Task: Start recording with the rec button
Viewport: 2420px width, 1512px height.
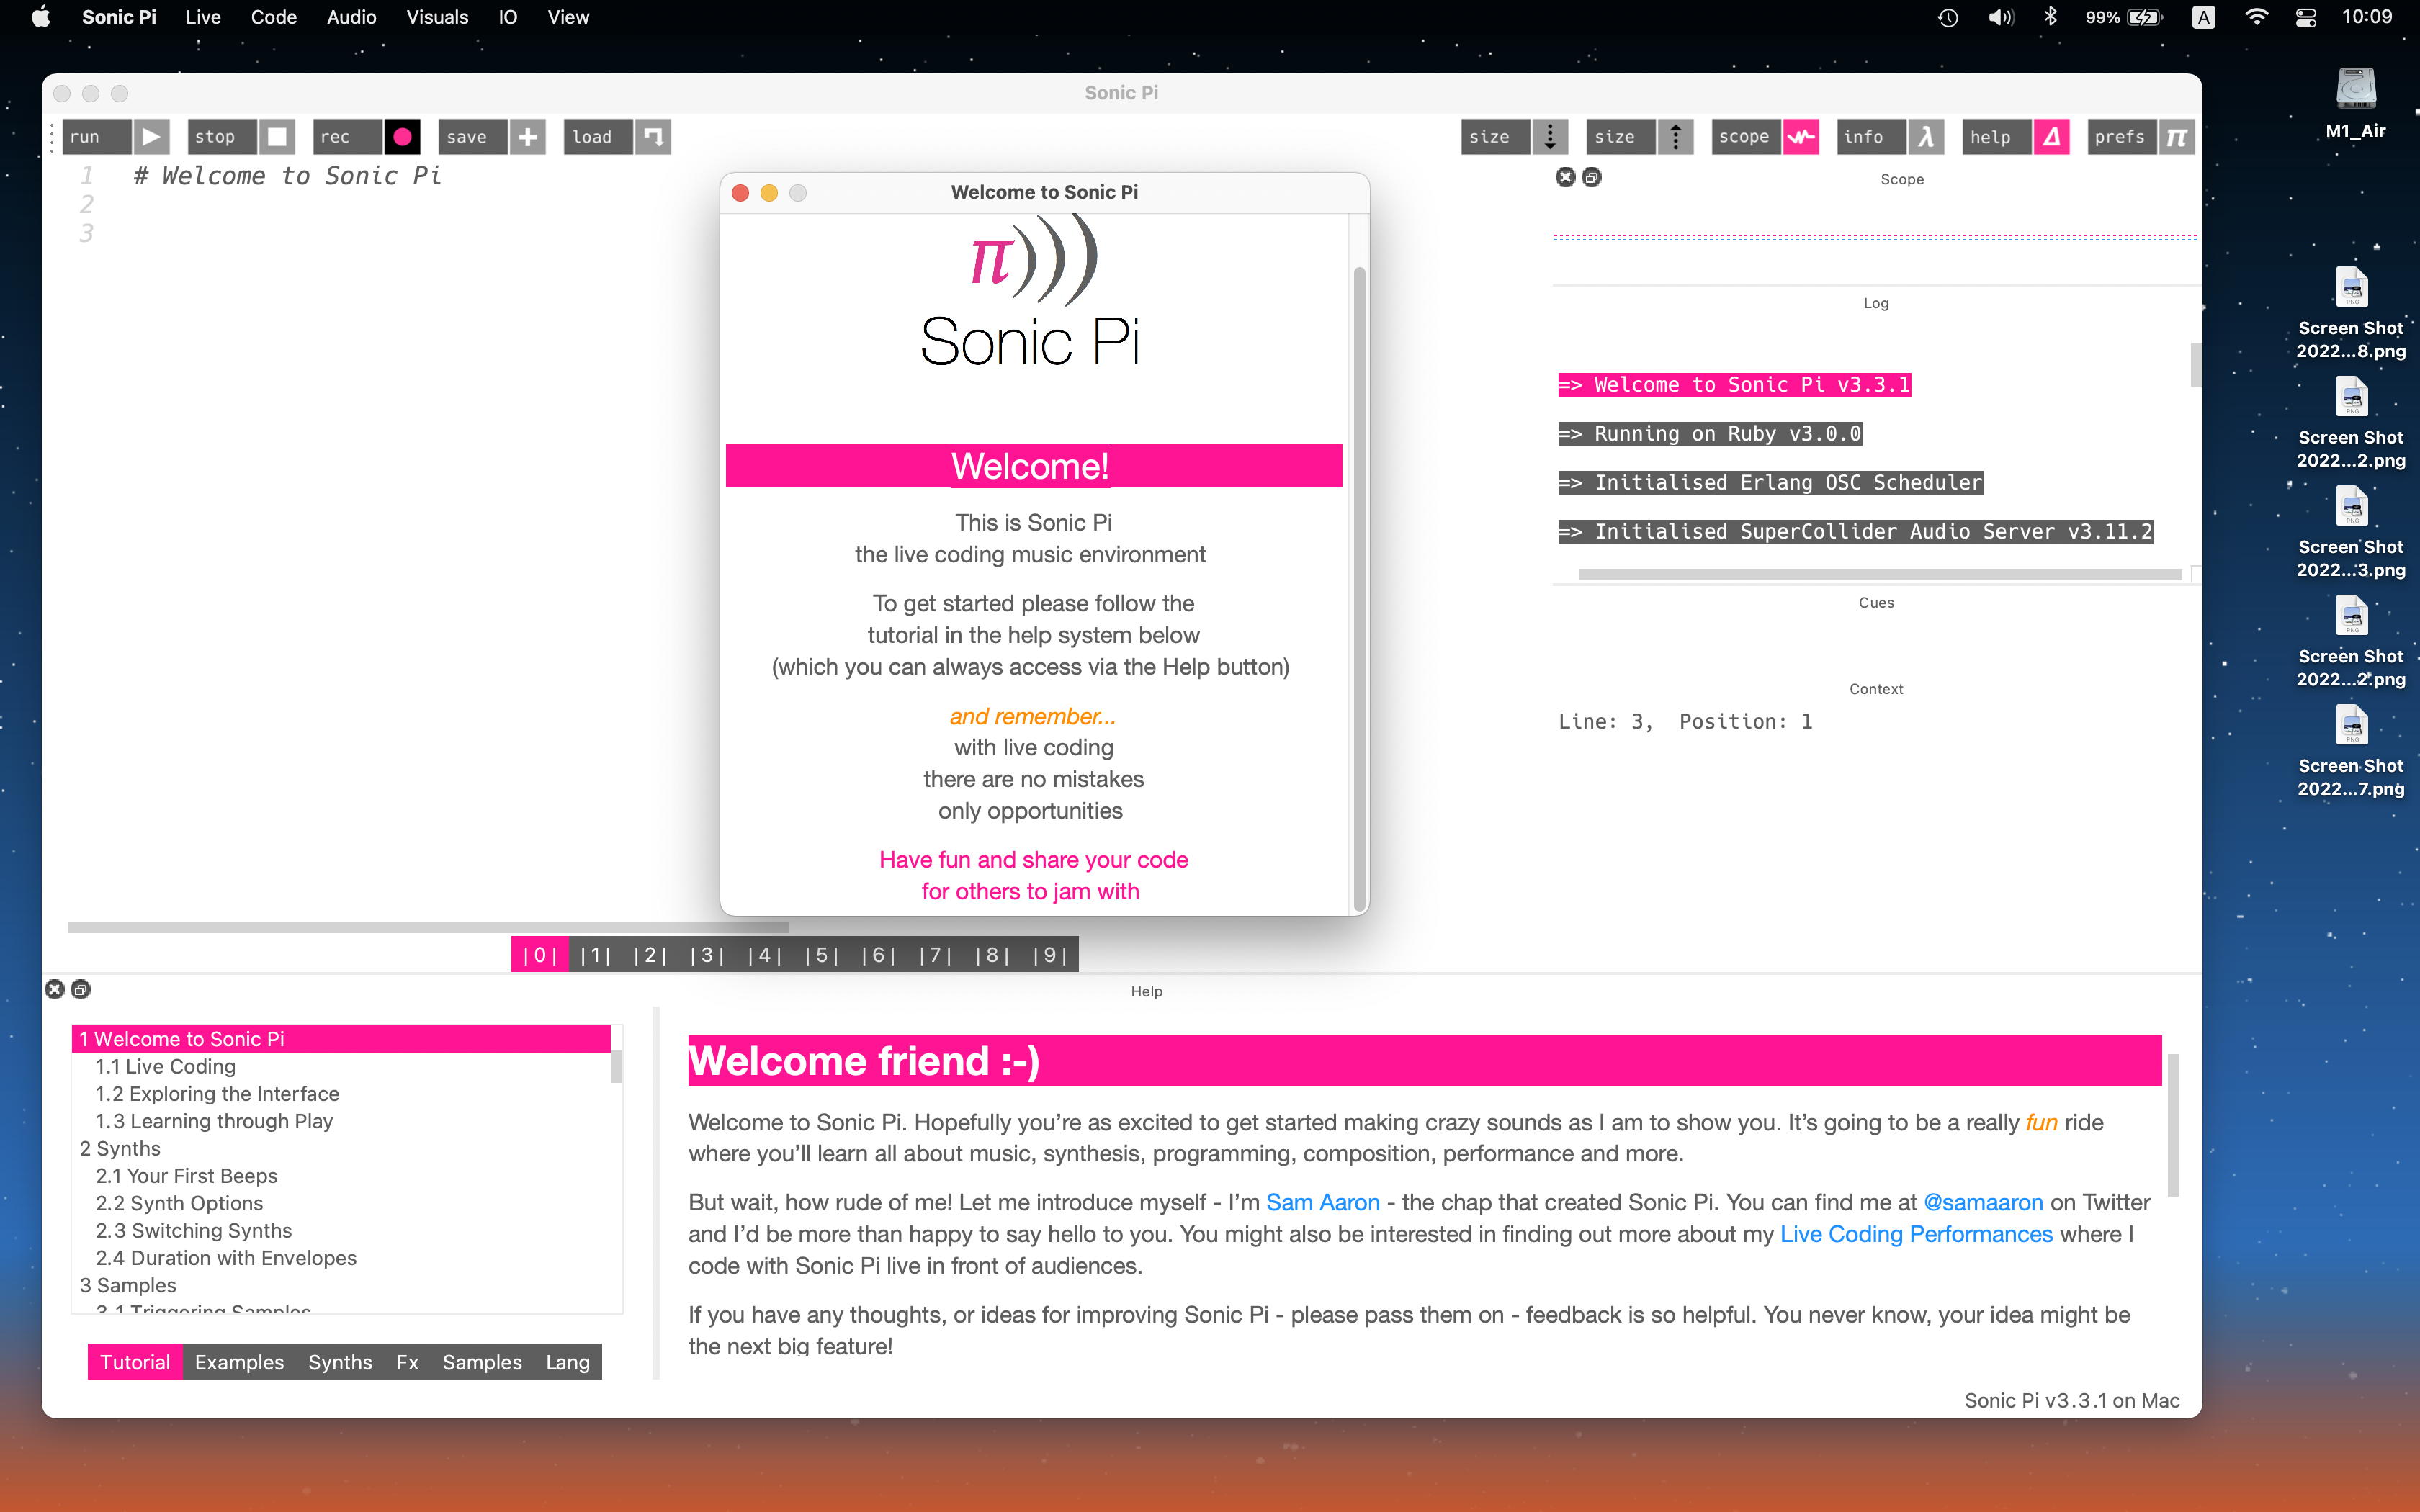Action: (402, 137)
